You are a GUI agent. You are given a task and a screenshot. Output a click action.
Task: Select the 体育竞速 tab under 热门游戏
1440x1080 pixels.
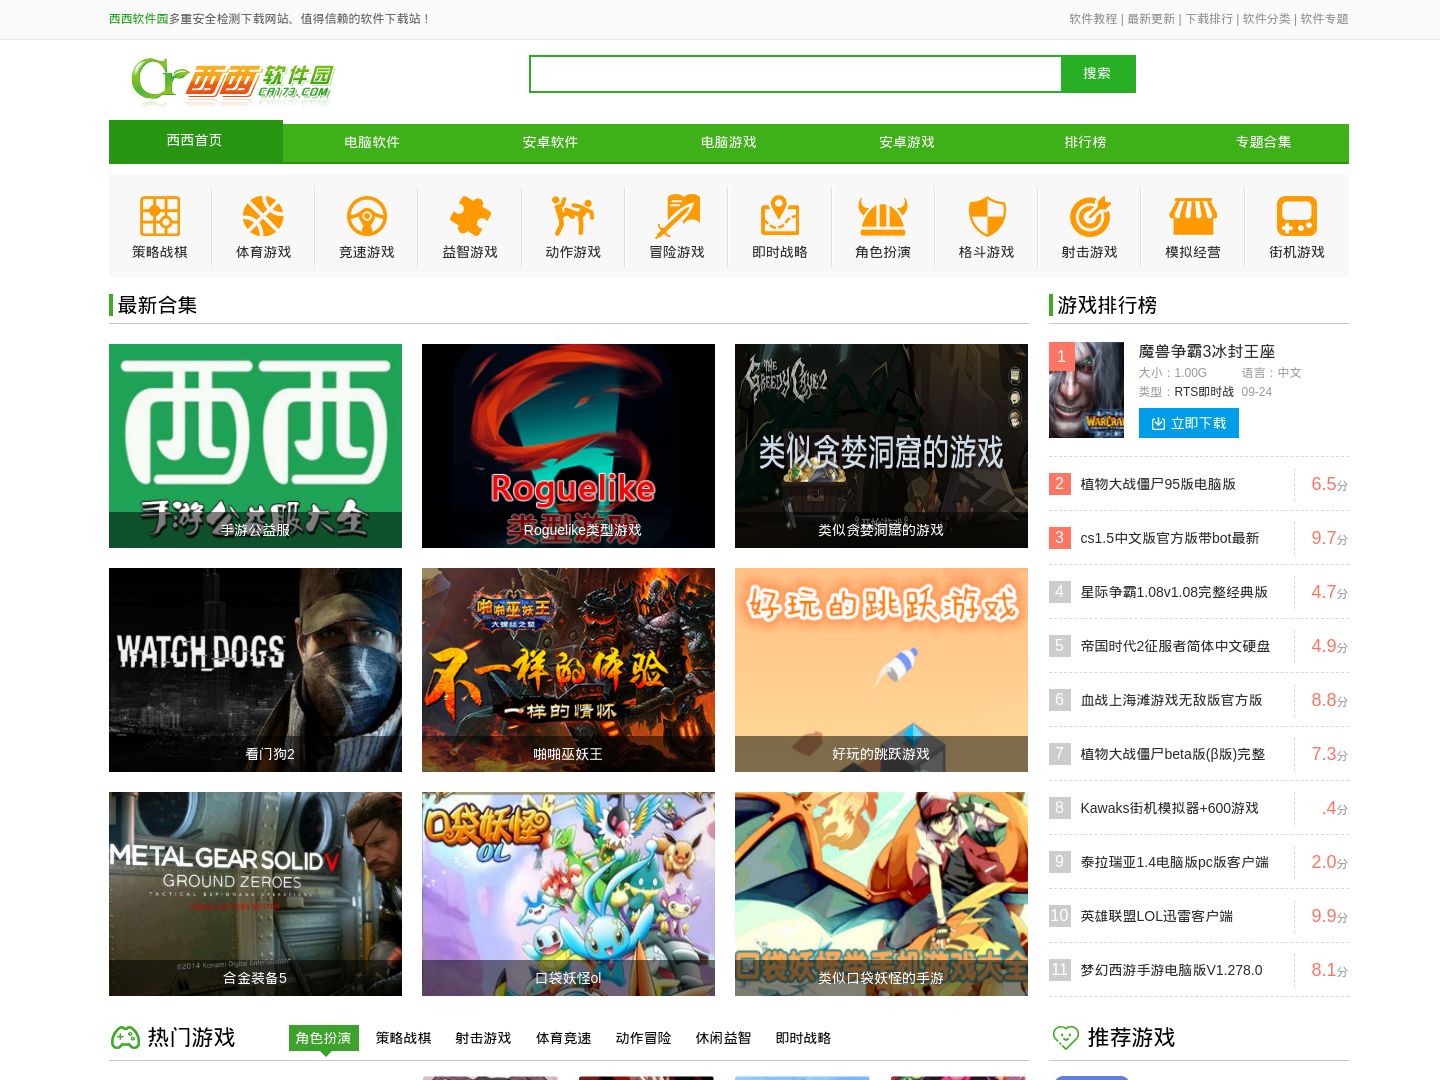563,1038
